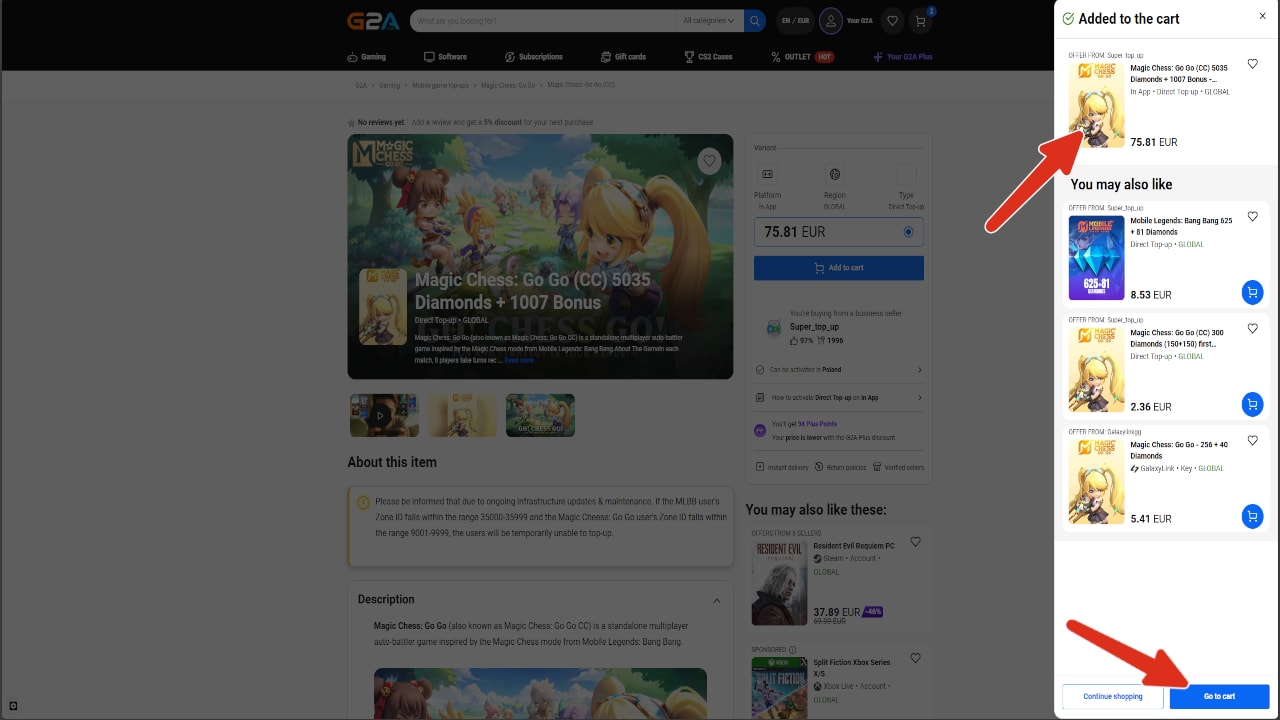The height and width of the screenshot is (720, 1280).
Task: Click the G2A logo in header
Action: (373, 21)
